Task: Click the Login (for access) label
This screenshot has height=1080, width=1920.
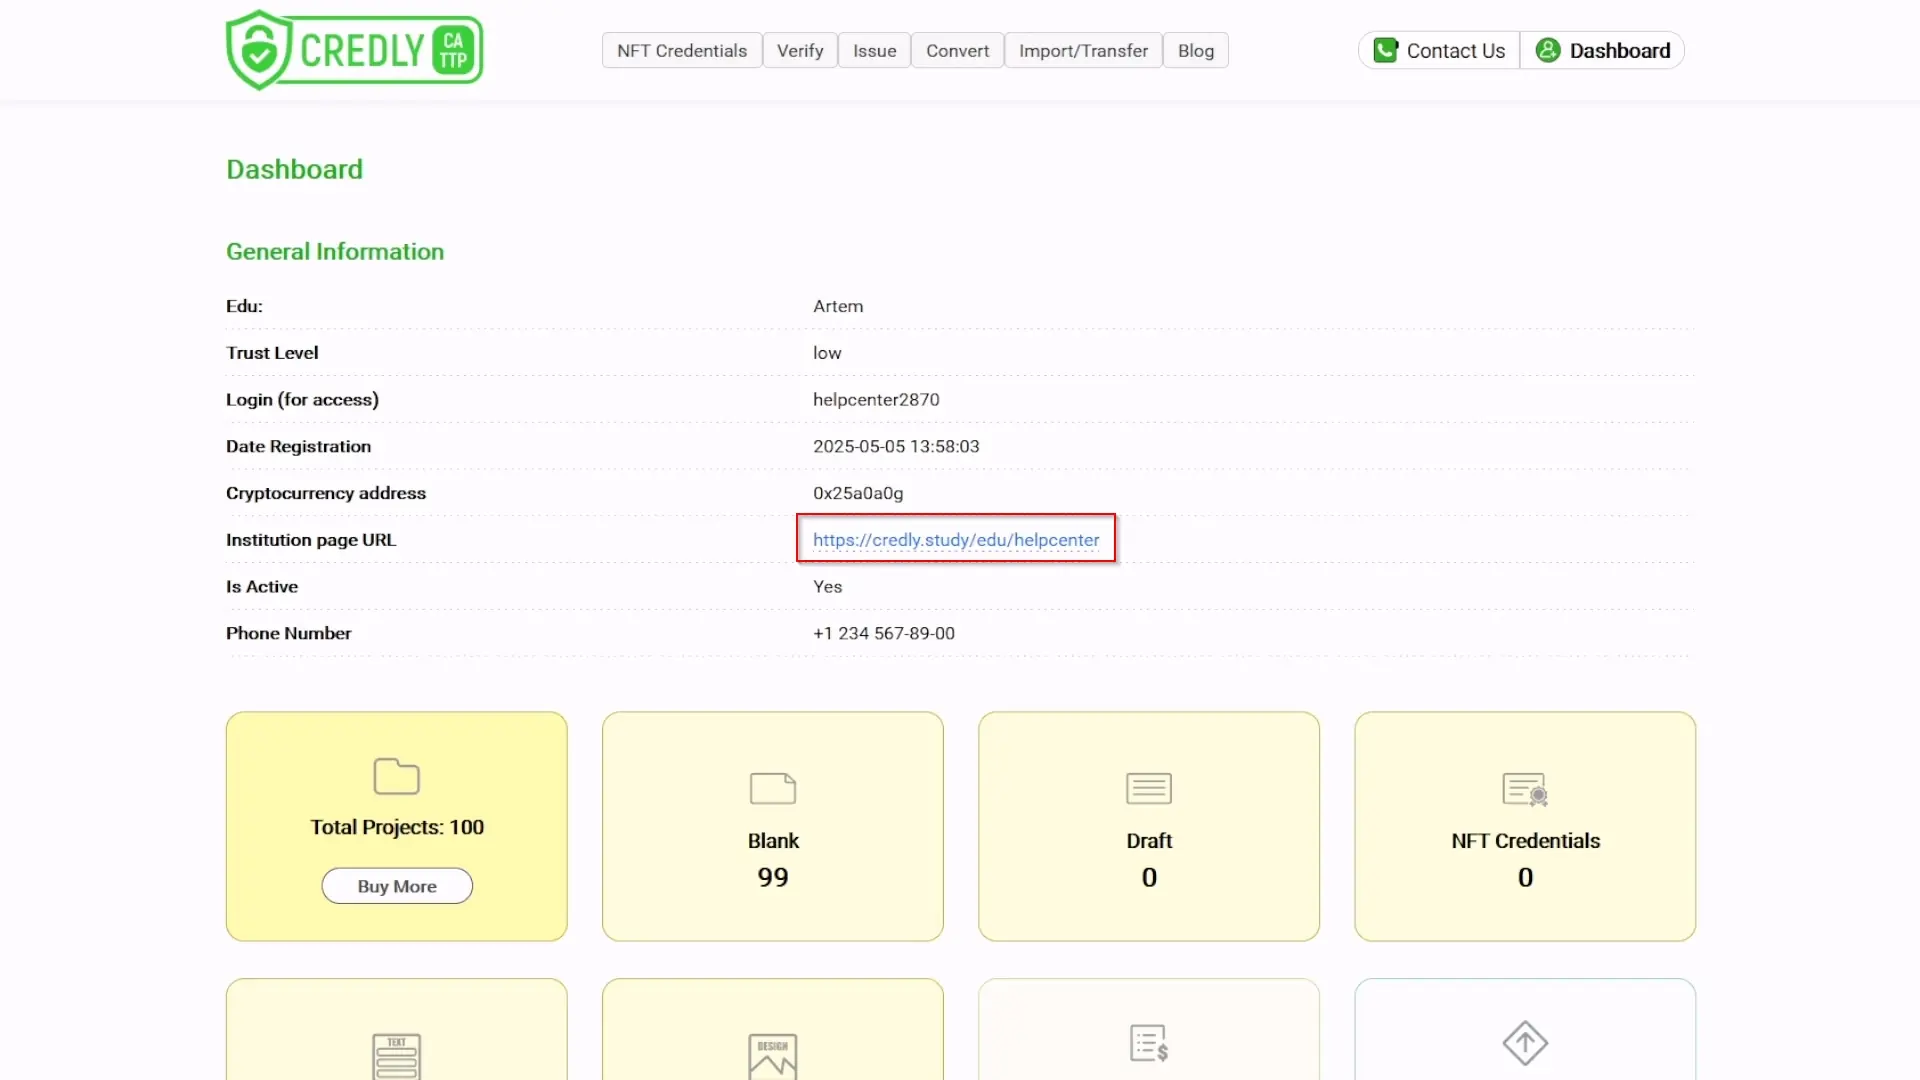Action: tap(302, 400)
